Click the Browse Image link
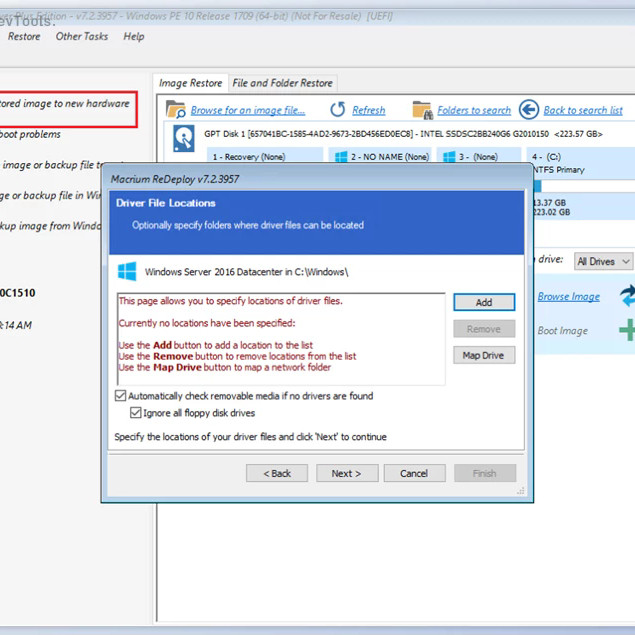This screenshot has width=635, height=635. point(569,296)
